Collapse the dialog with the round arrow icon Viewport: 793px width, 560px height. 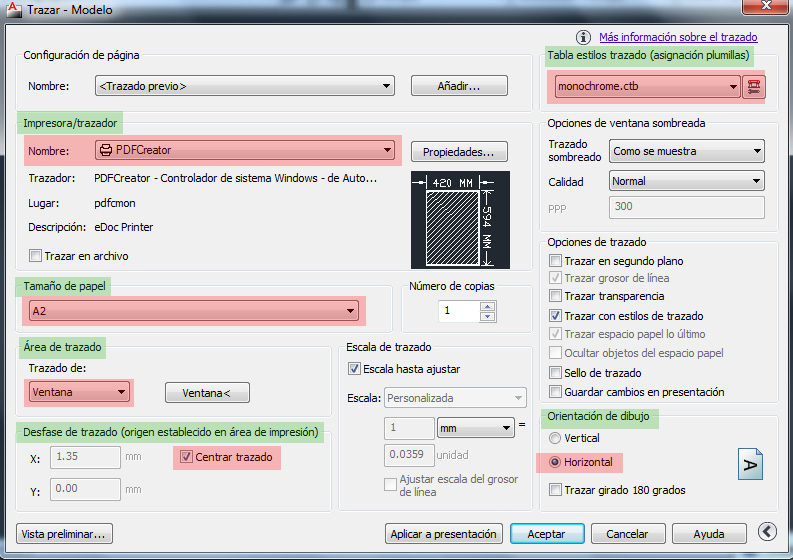tap(767, 531)
